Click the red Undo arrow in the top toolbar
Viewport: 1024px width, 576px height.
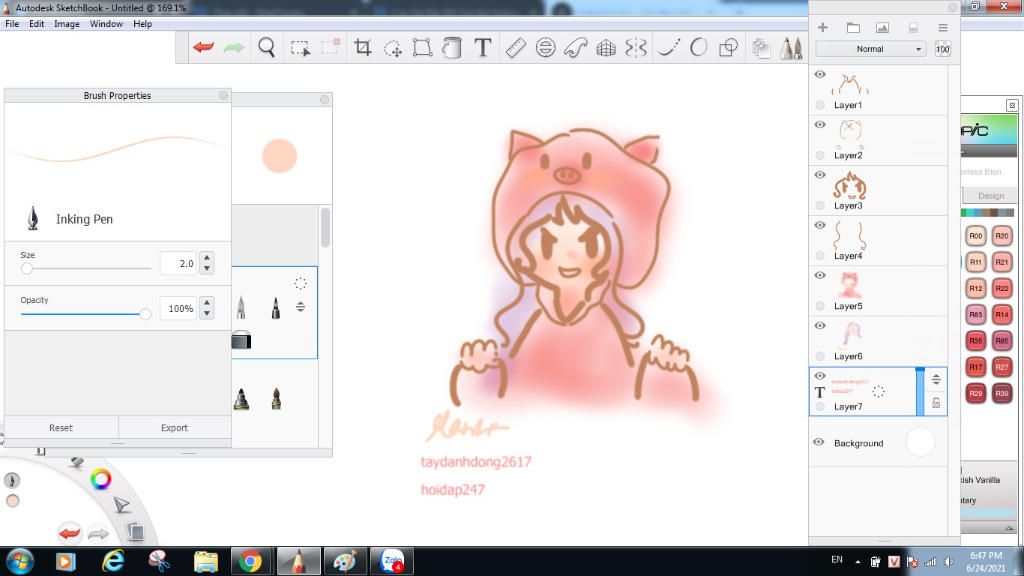pyautogui.click(x=203, y=47)
